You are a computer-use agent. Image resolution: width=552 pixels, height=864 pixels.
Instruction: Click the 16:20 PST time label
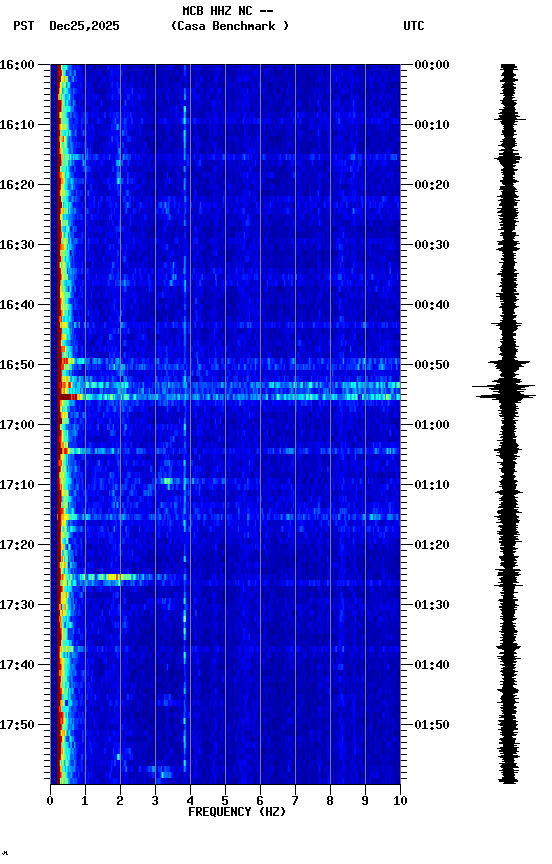[x=17, y=185]
